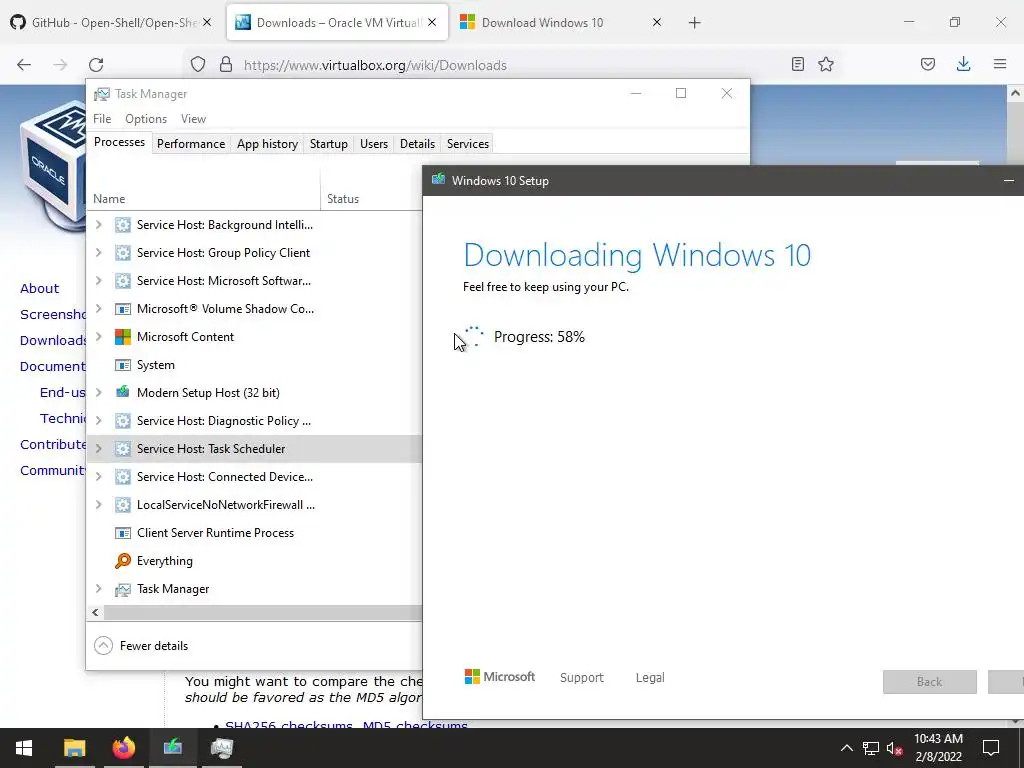Click the Everything search app icon
This screenshot has height=768, width=1024.
(123, 561)
